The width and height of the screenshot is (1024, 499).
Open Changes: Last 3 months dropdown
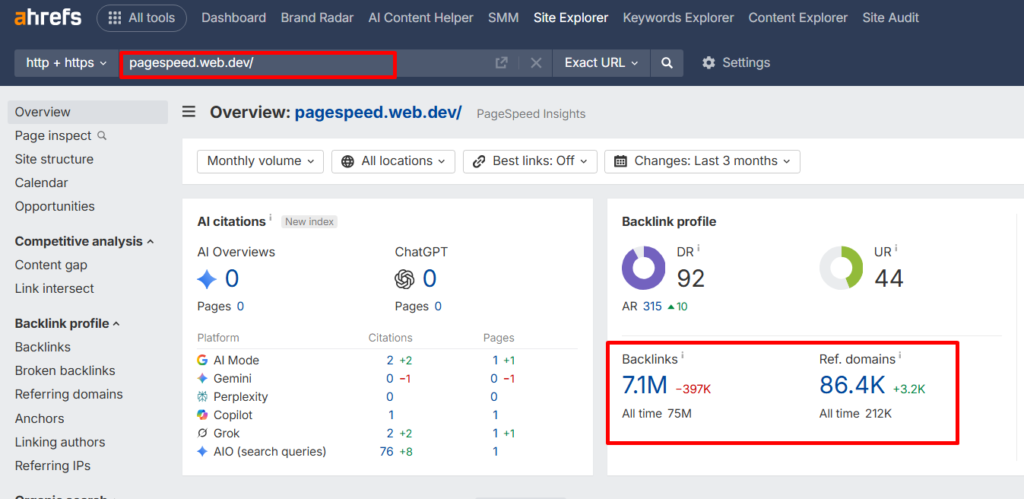[x=702, y=161]
